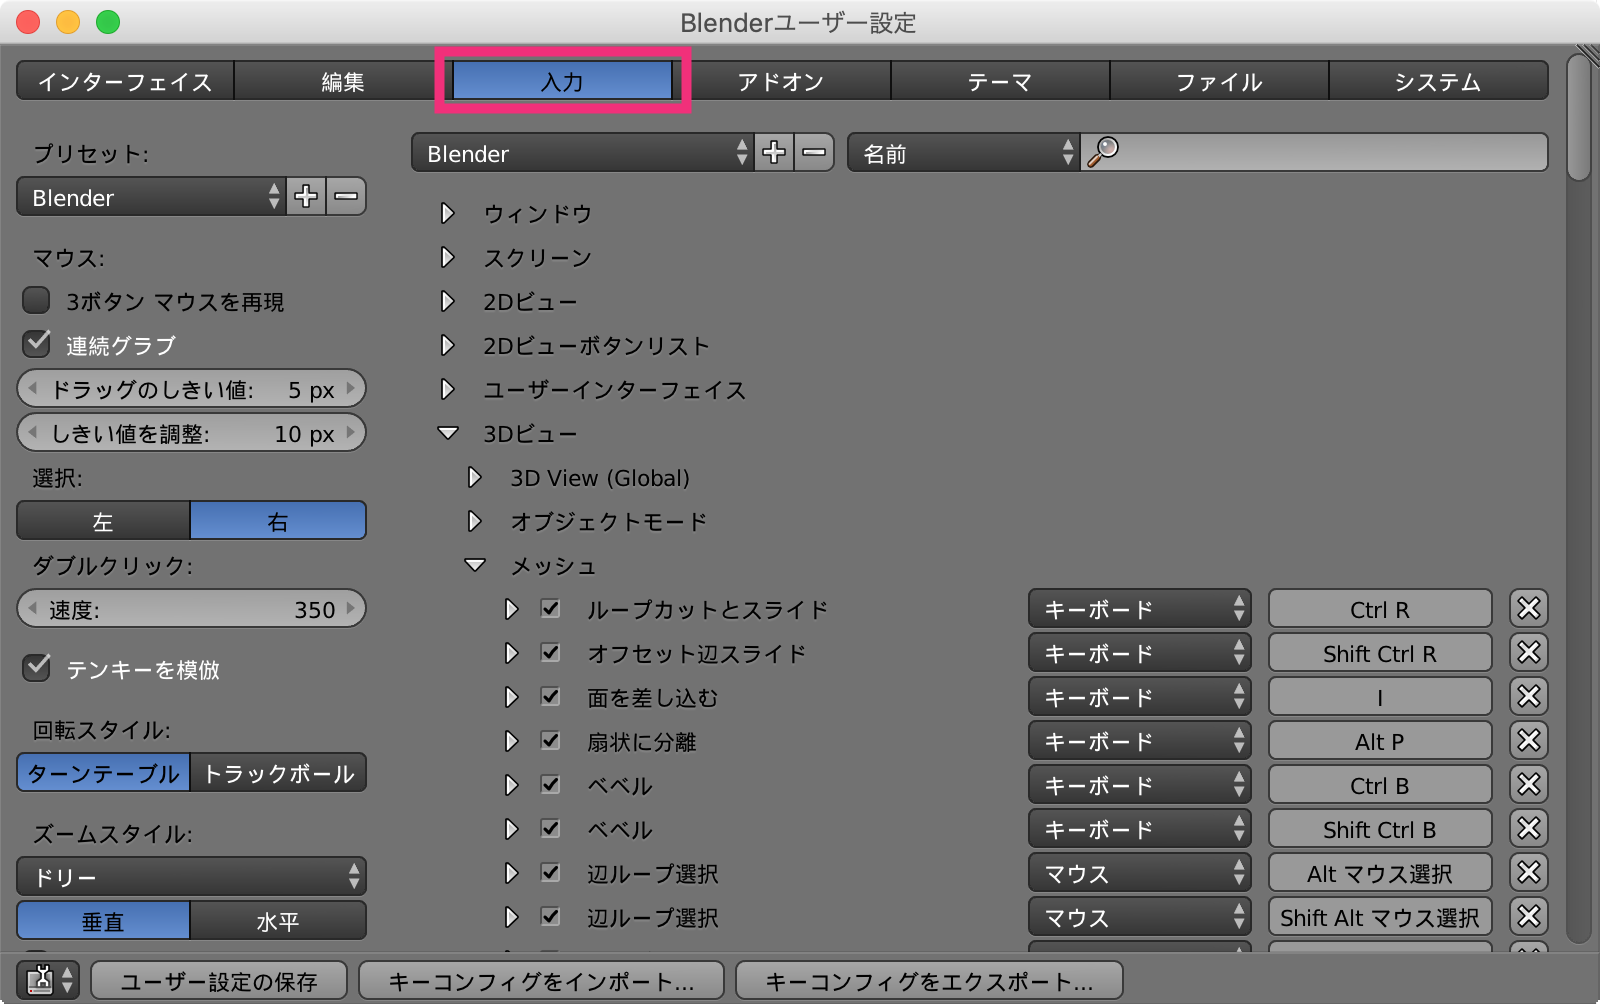The image size is (1600, 1004).
Task: Expand the ループカットとスライド item details
Action: [512, 609]
